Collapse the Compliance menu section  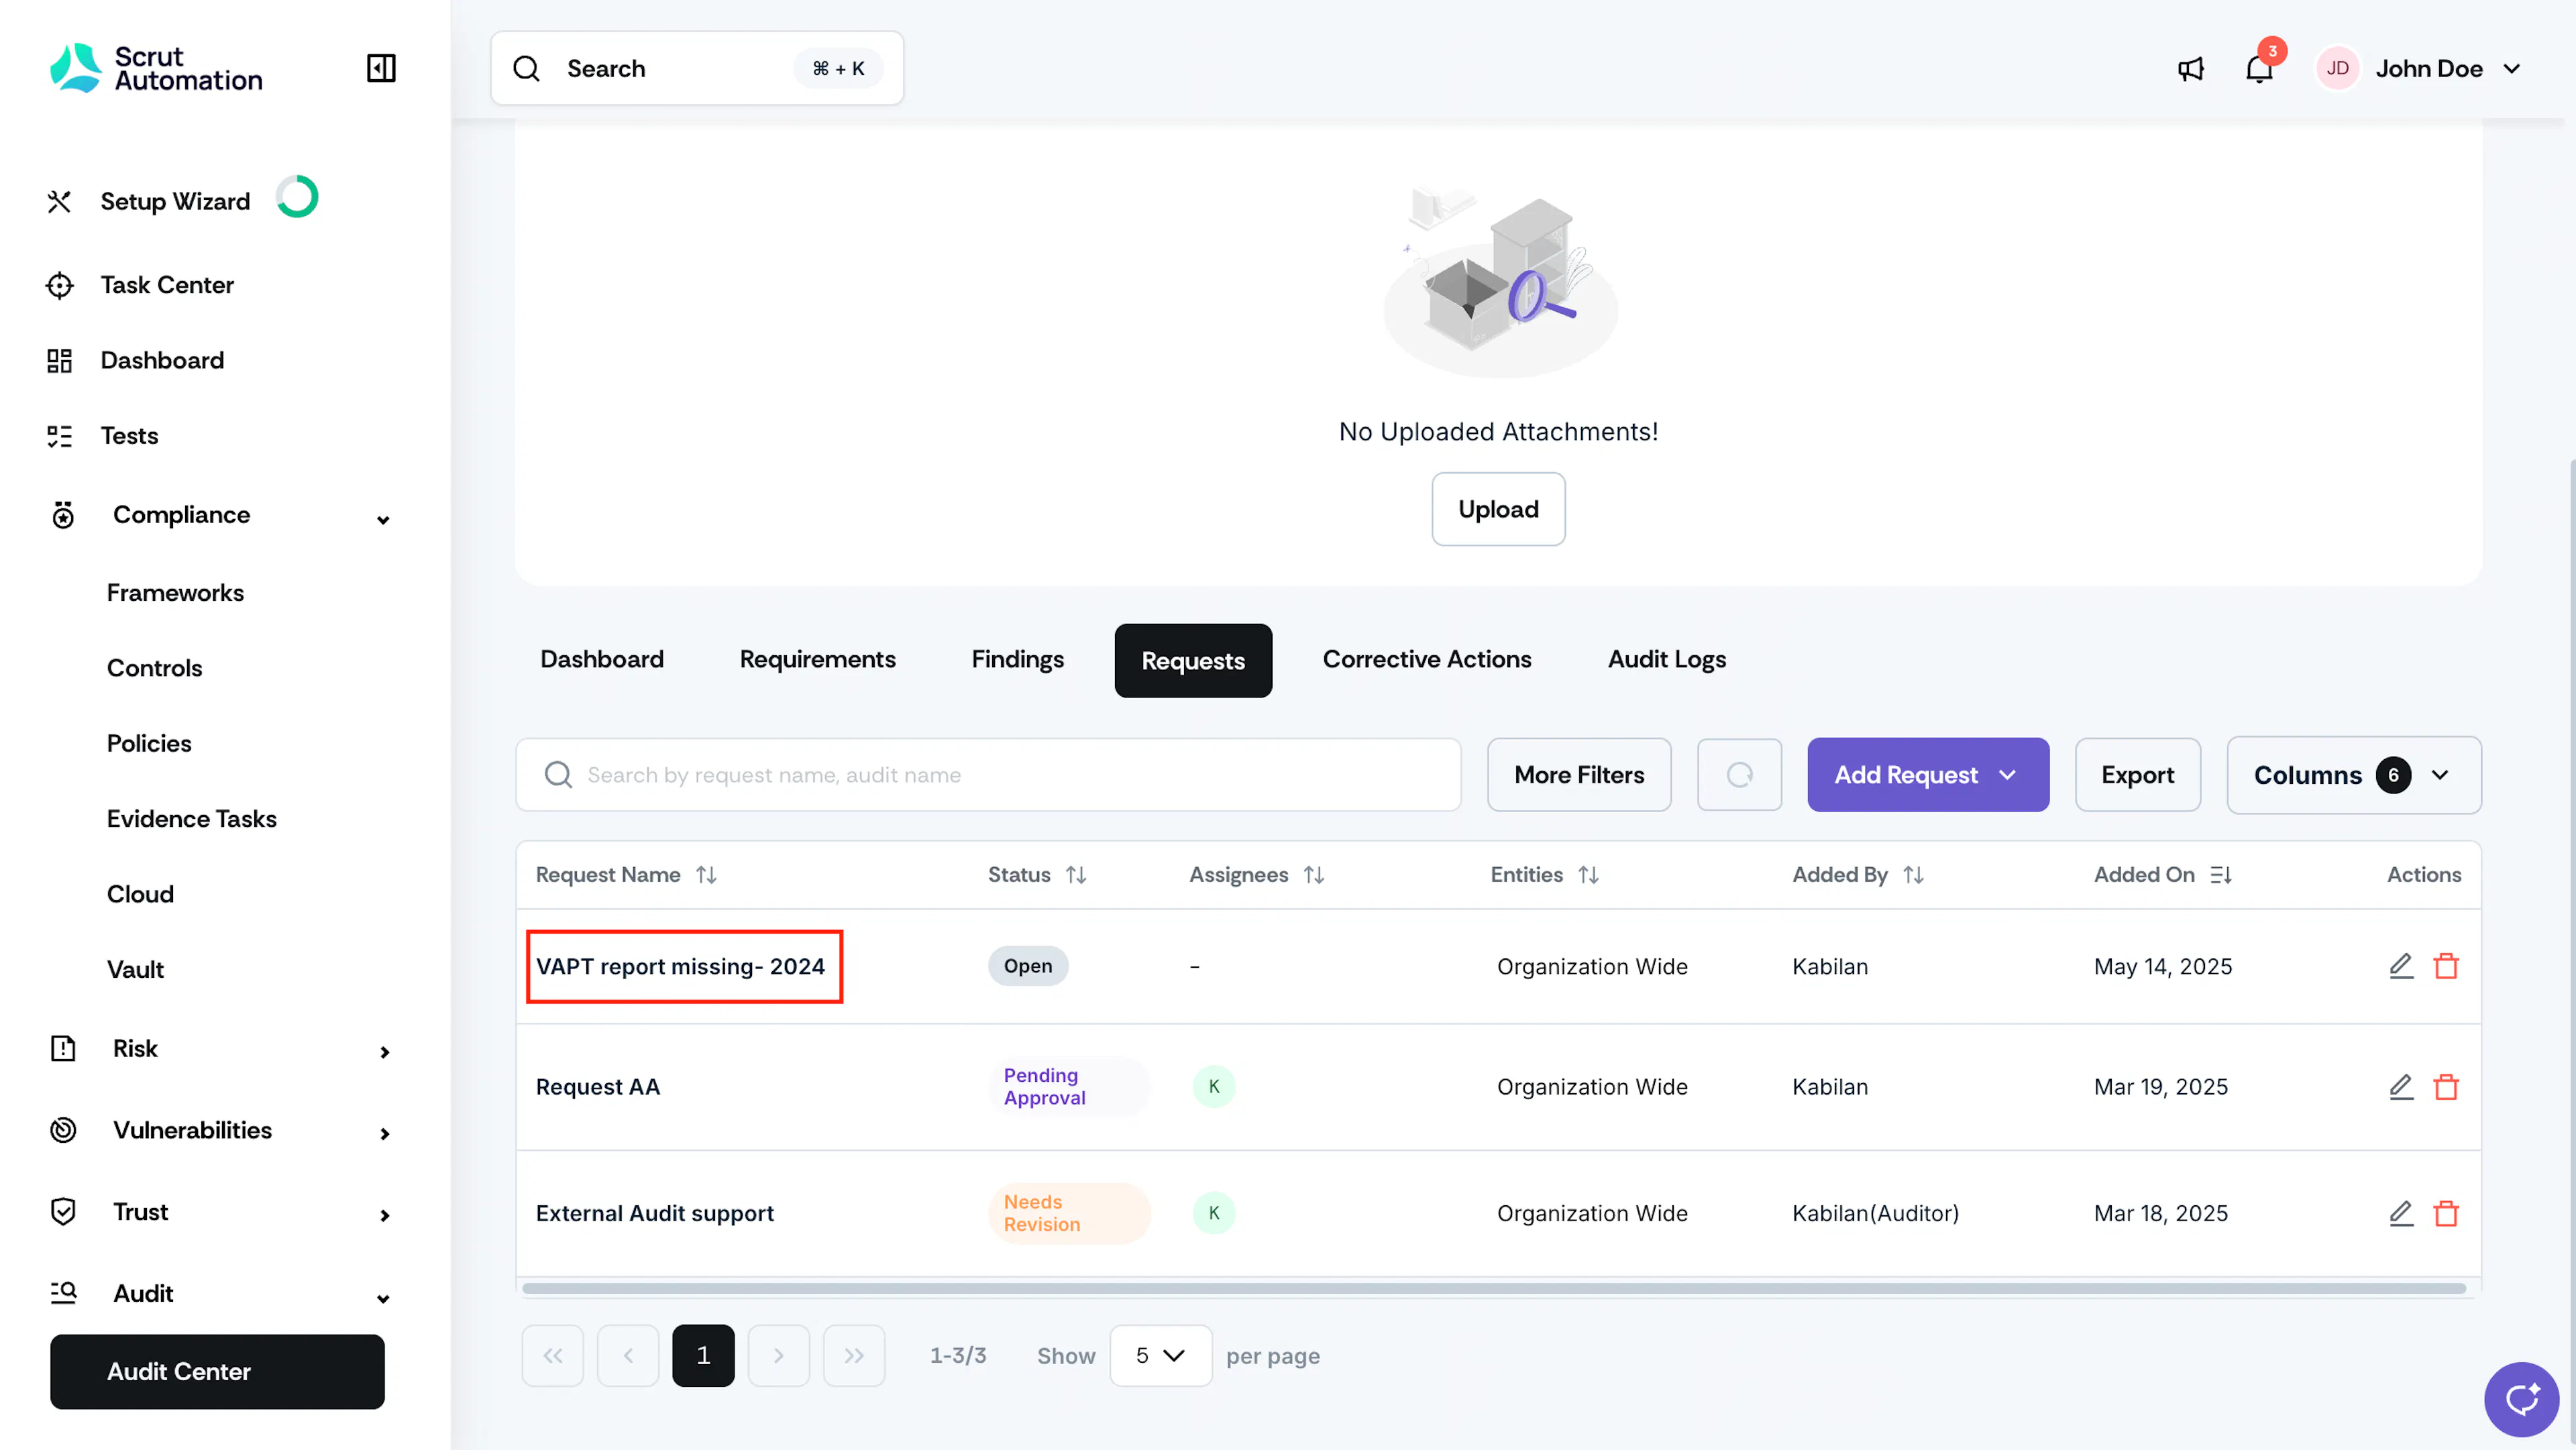click(x=383, y=519)
